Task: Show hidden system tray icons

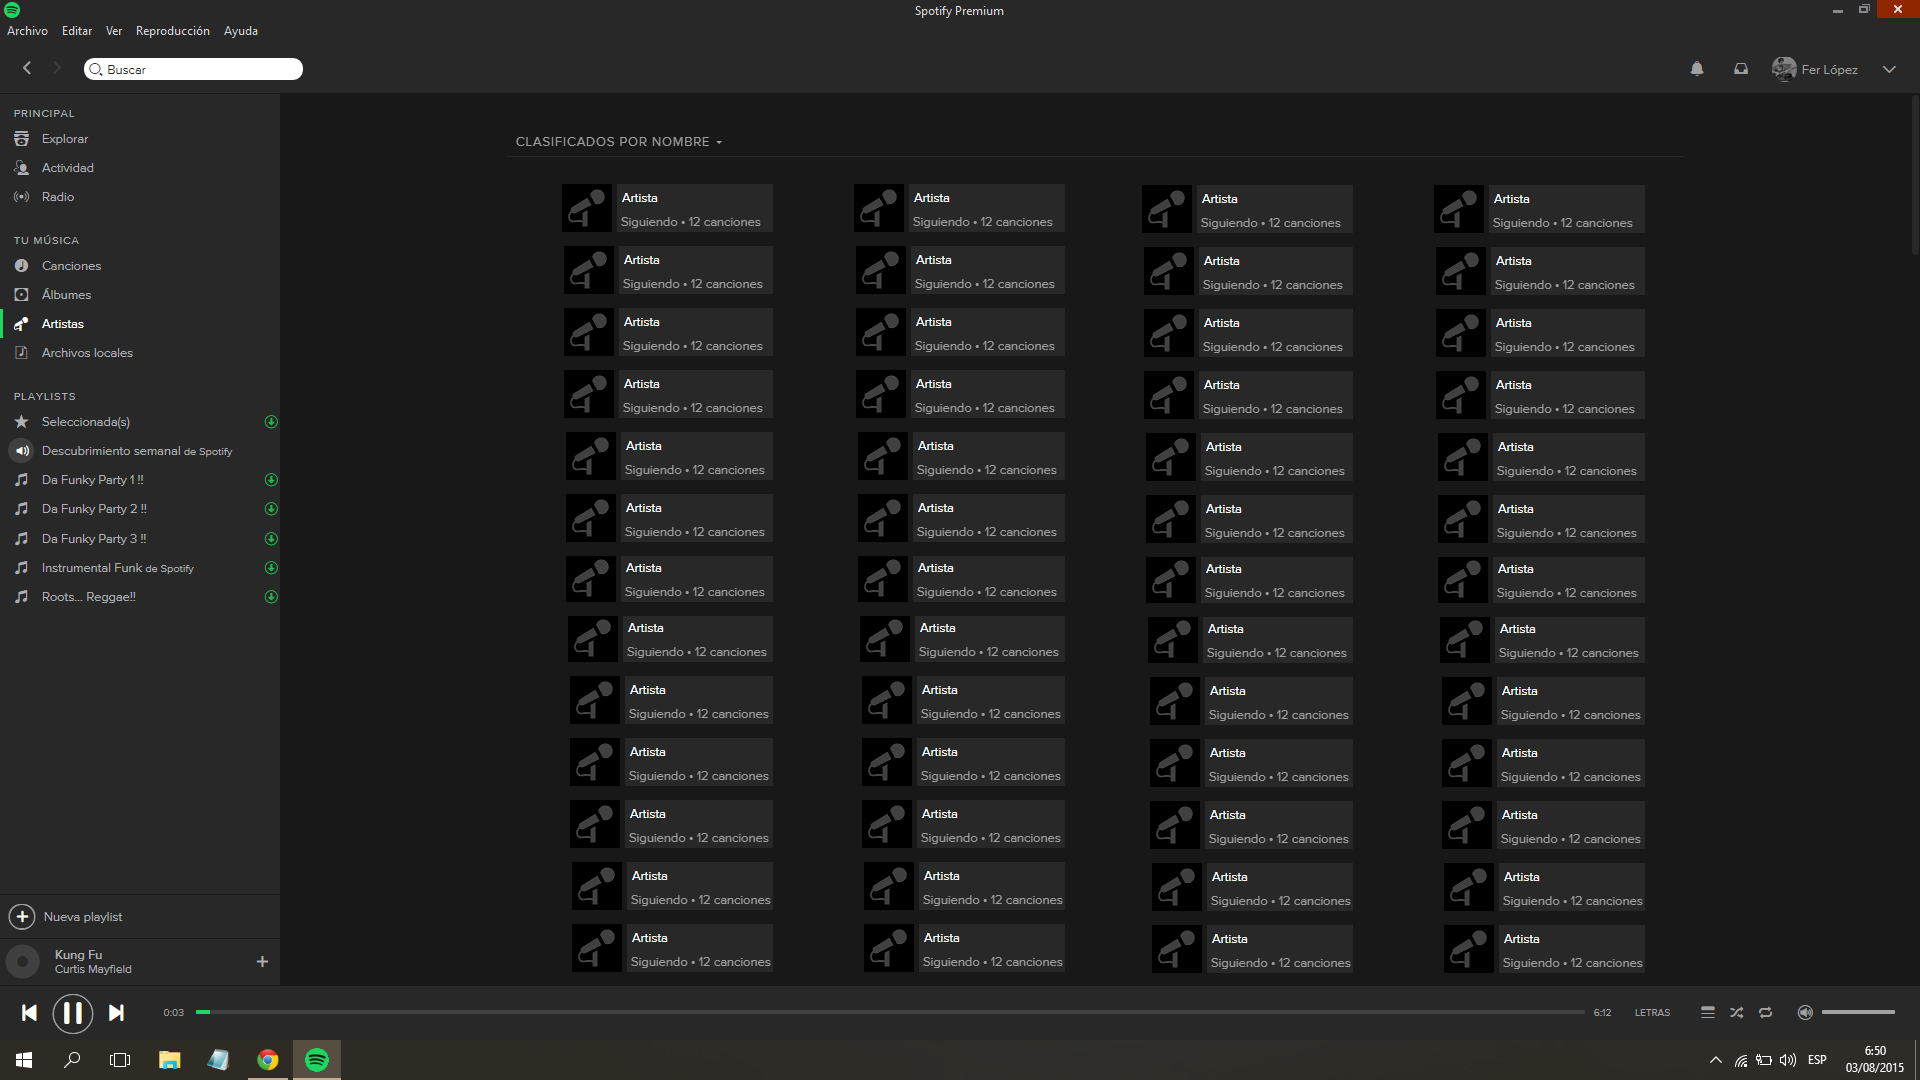Action: pyautogui.click(x=1716, y=1060)
